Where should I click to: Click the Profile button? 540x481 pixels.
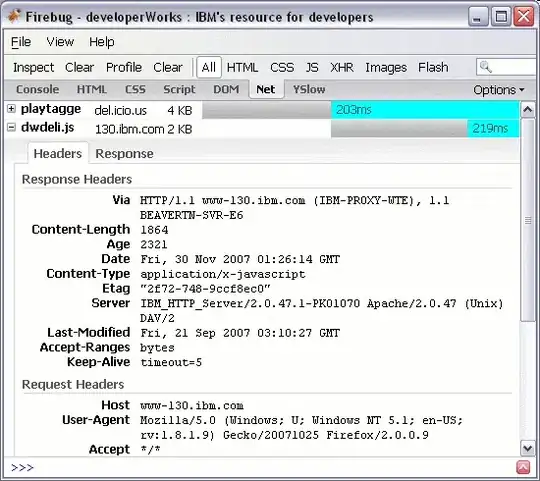point(124,67)
